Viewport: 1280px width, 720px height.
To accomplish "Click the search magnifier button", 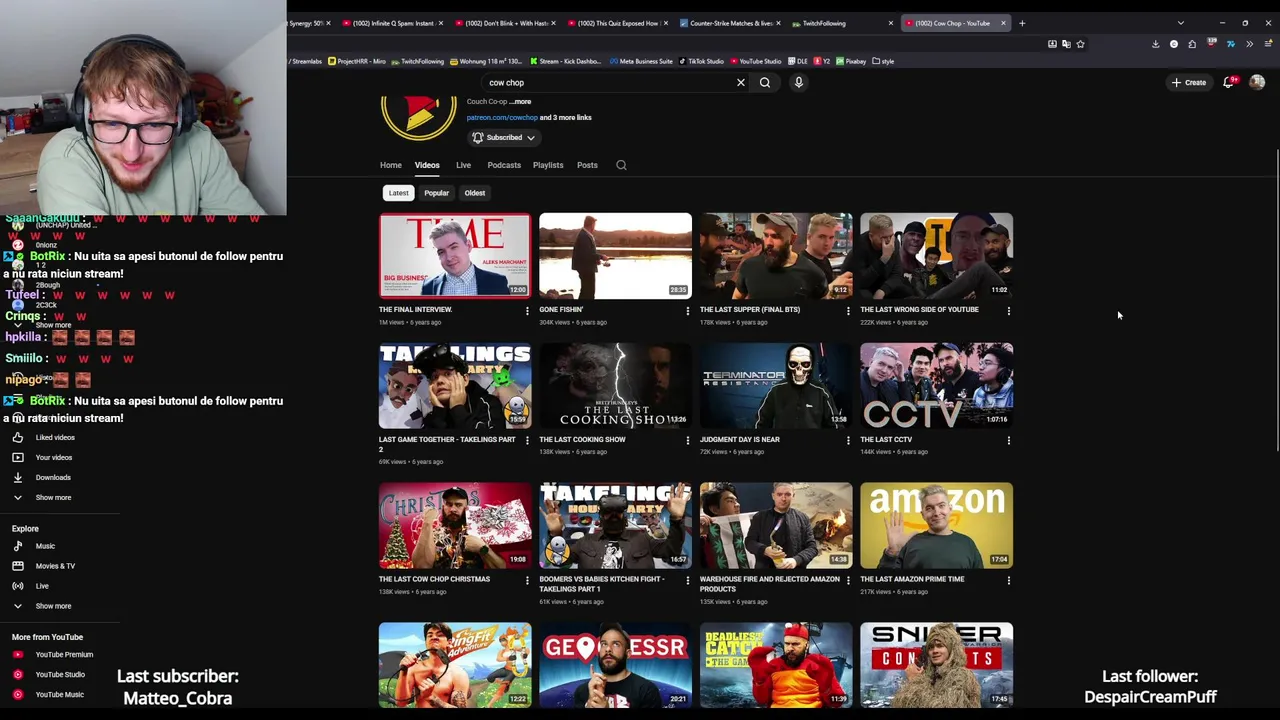I will click(x=765, y=83).
